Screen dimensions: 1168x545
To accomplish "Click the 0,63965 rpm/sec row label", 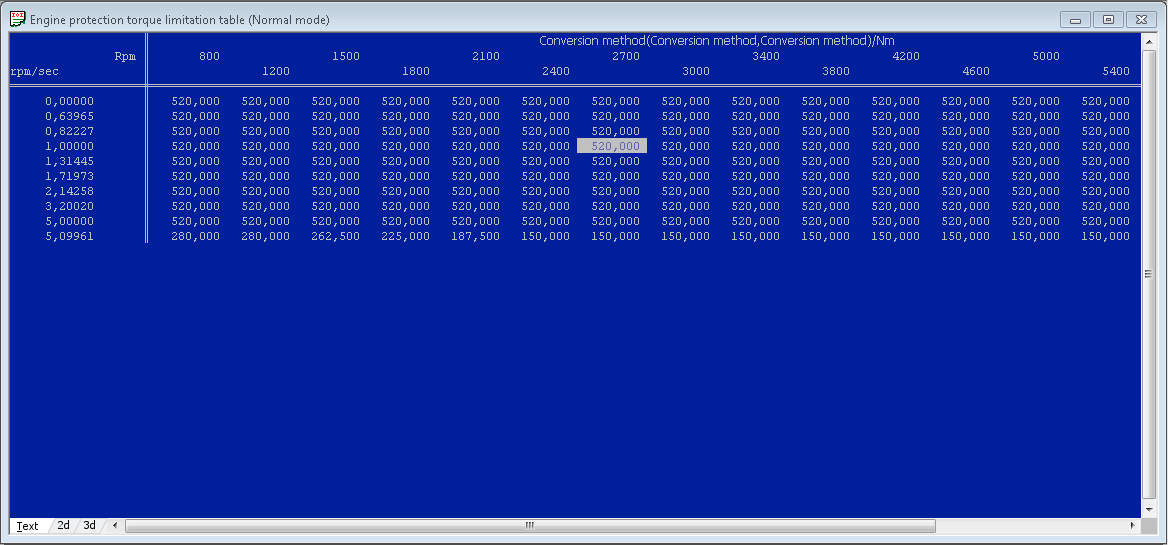I will pos(69,116).
